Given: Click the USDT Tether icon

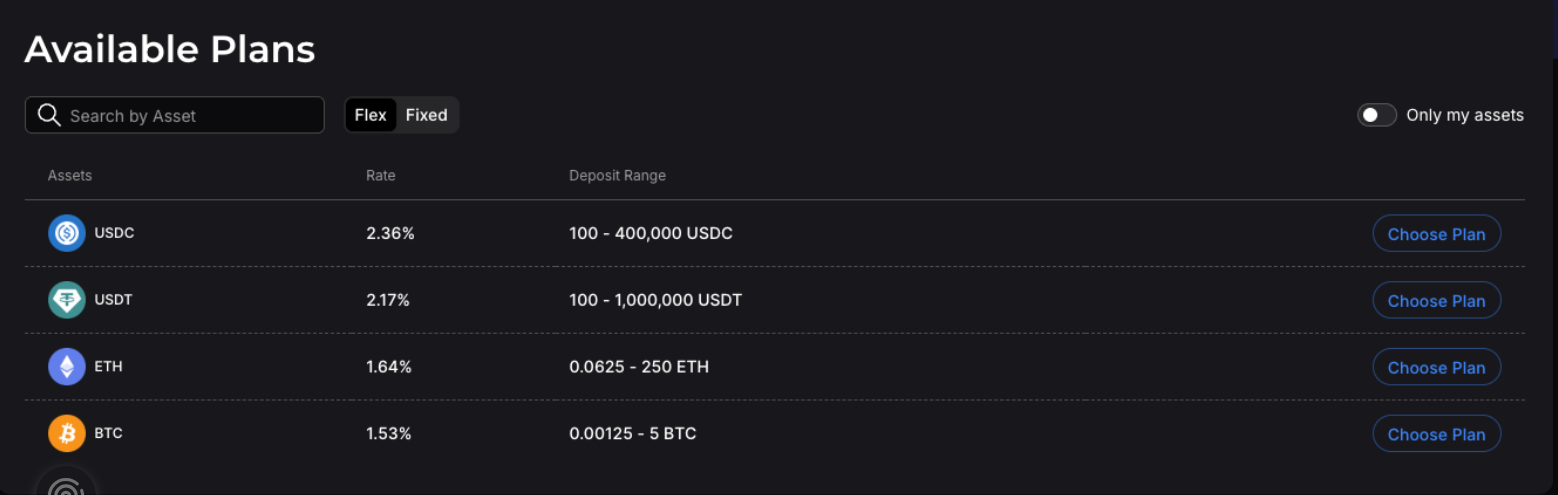Looking at the screenshot, I should pos(67,300).
